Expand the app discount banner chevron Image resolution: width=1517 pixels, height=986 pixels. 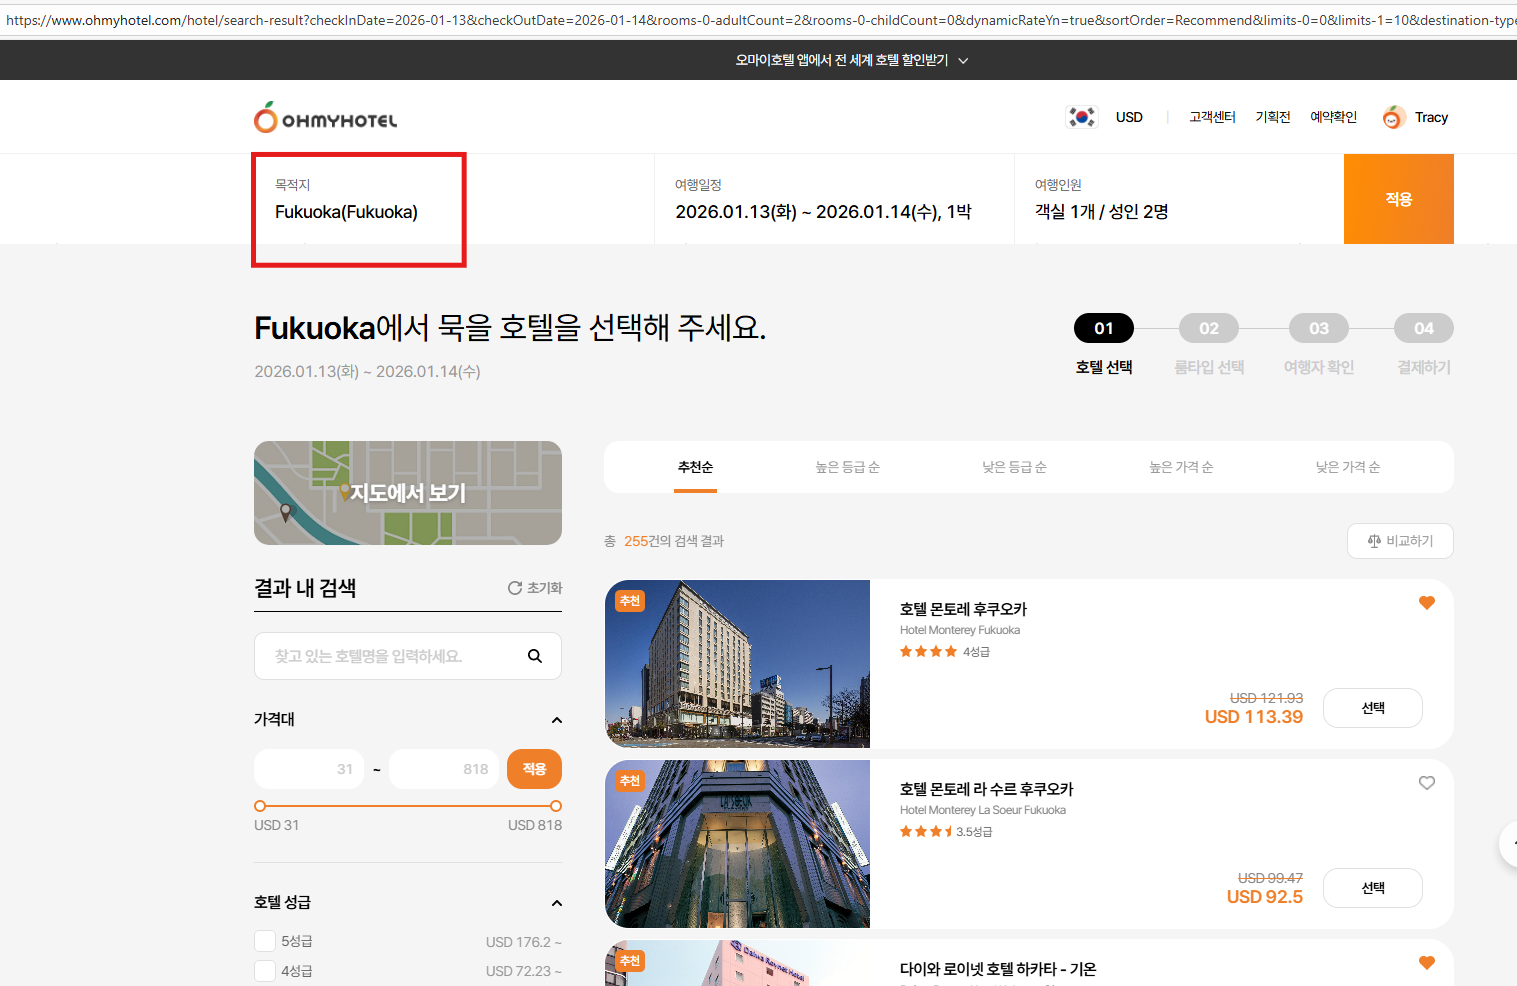[963, 61]
